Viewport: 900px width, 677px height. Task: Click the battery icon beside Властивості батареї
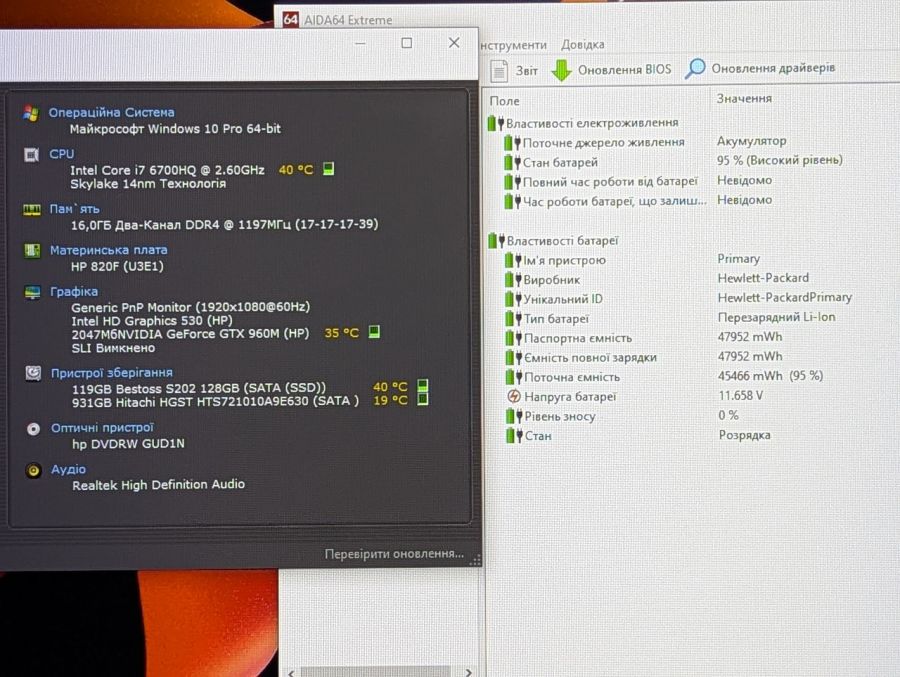497,241
